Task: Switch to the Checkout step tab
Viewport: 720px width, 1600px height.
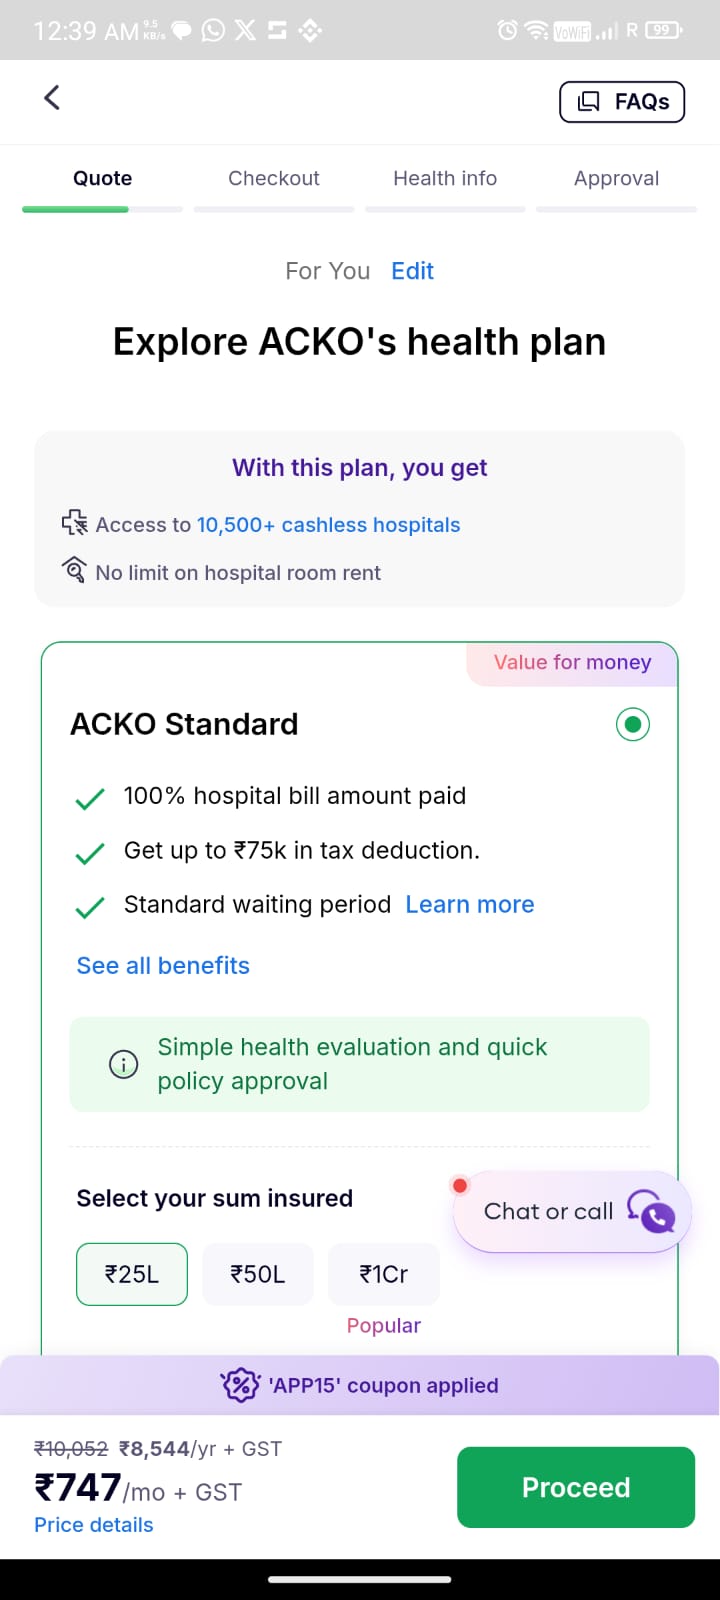Action: pyautogui.click(x=274, y=178)
